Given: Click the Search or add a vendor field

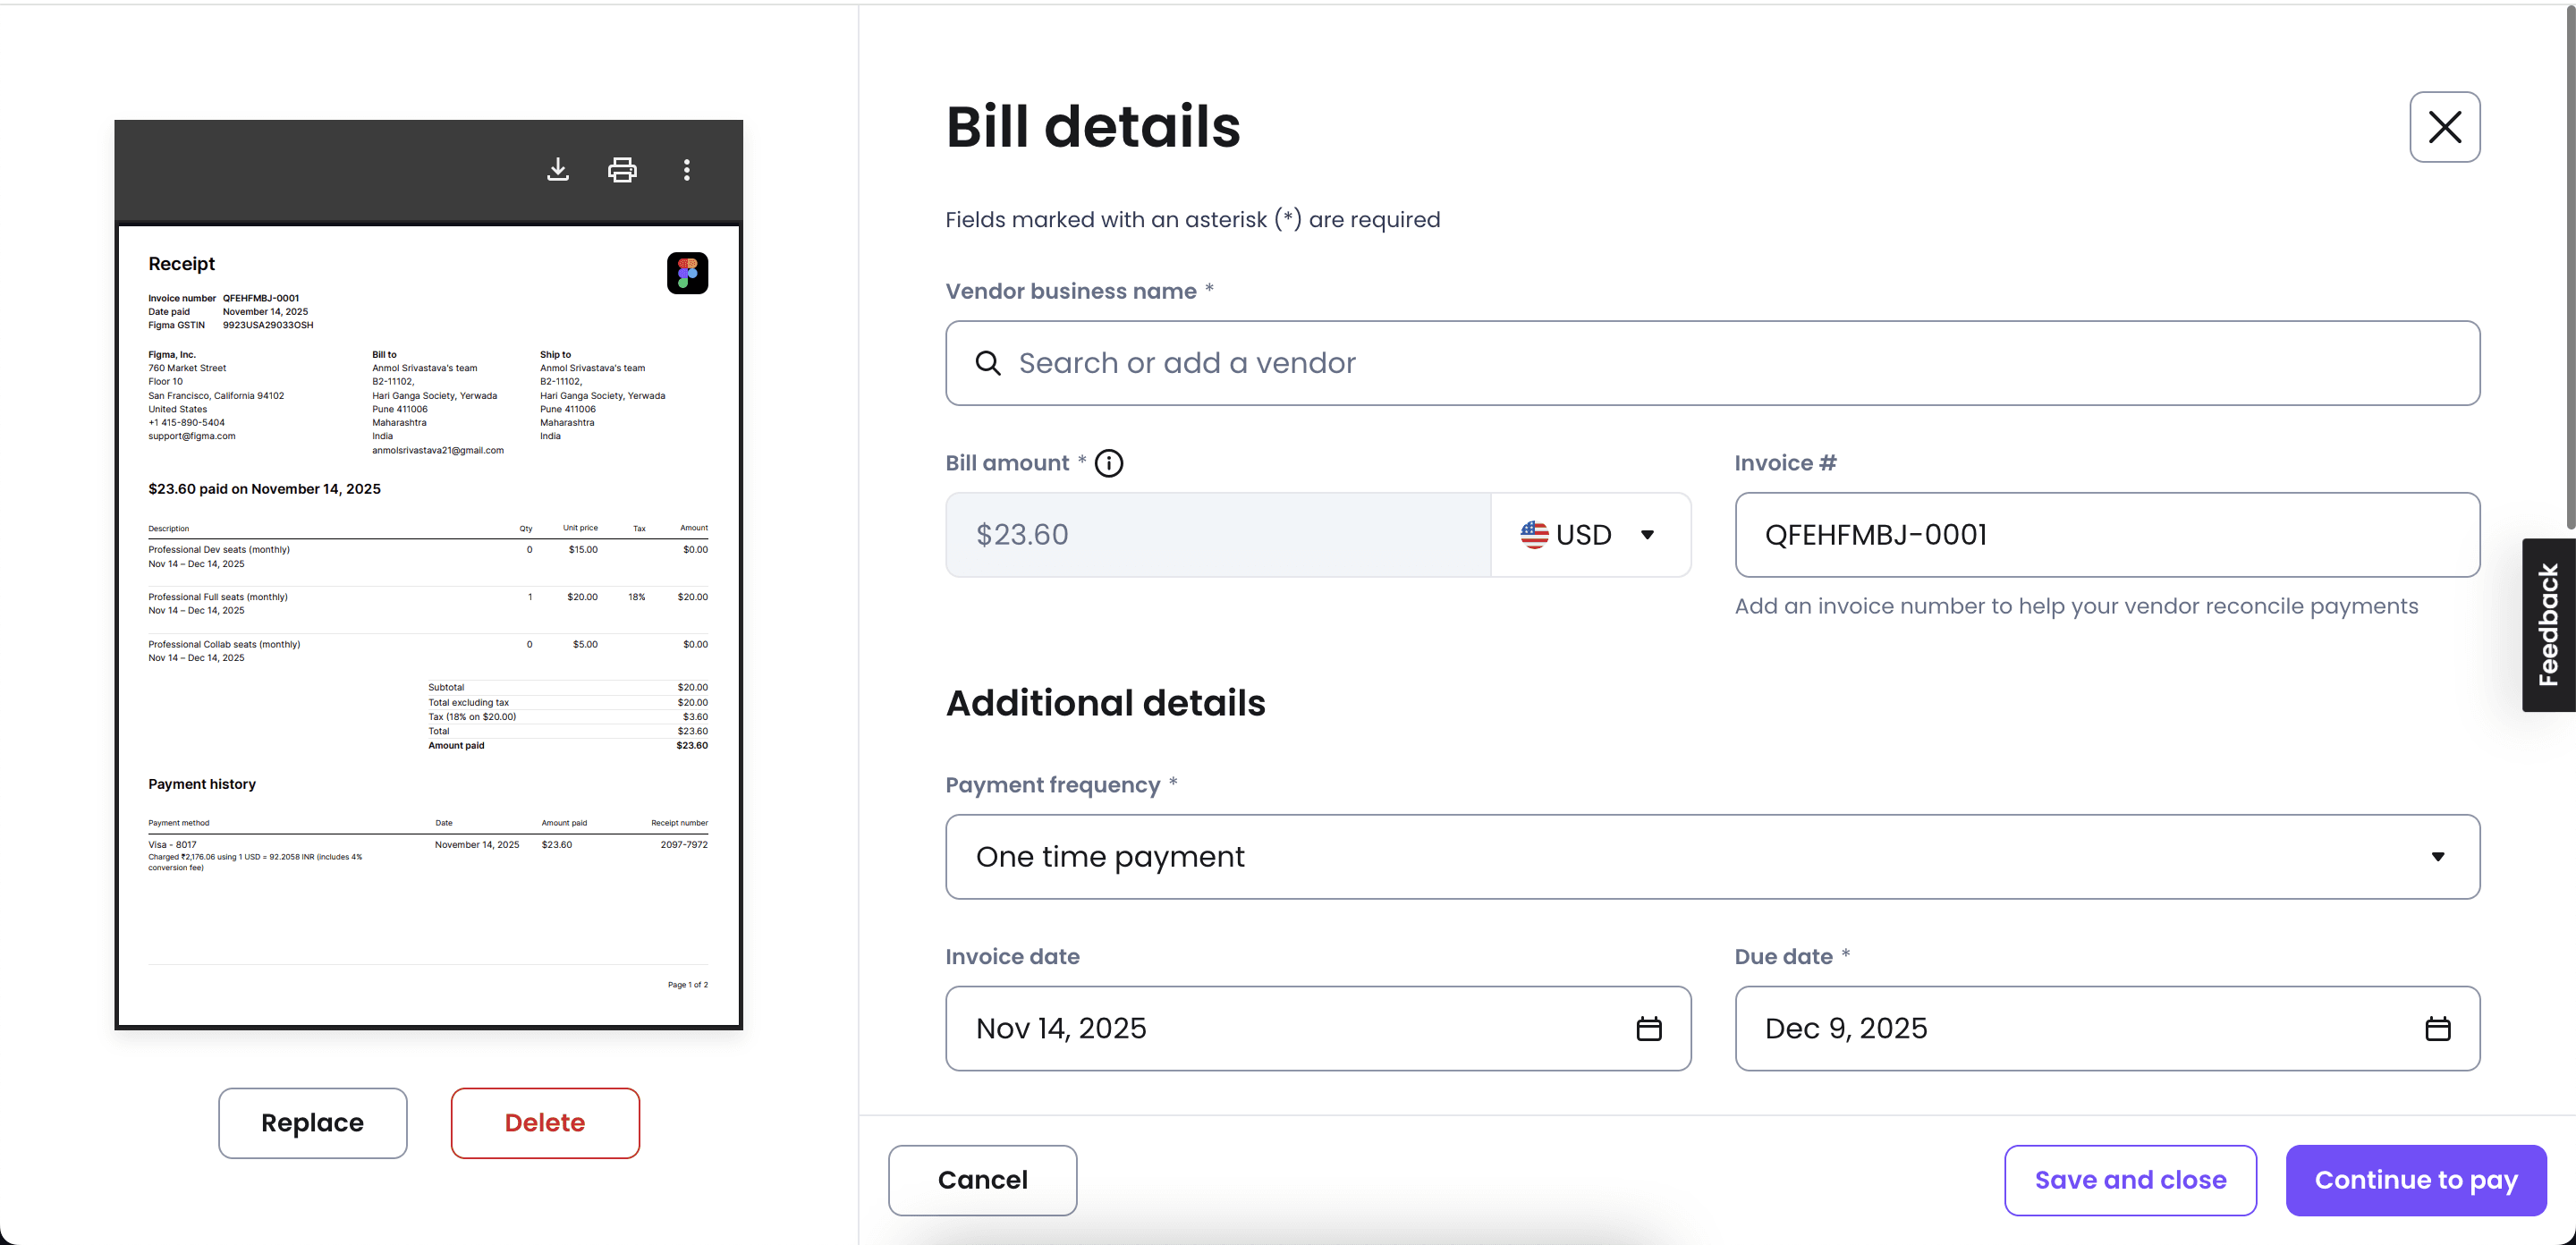Looking at the screenshot, I should 1710,363.
